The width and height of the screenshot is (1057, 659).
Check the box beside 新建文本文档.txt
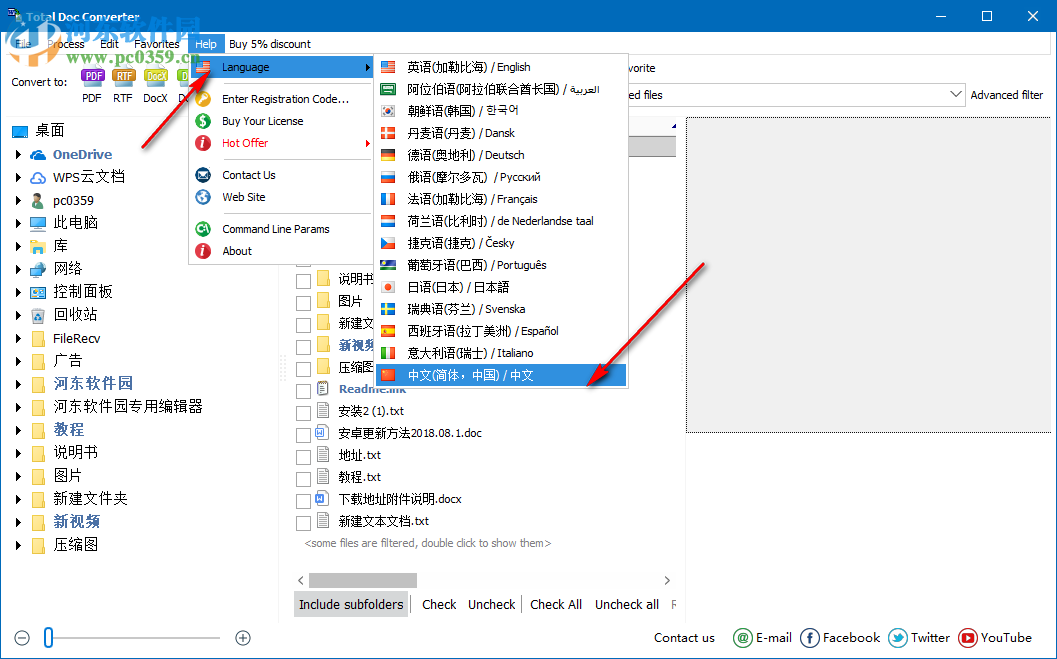click(x=303, y=521)
